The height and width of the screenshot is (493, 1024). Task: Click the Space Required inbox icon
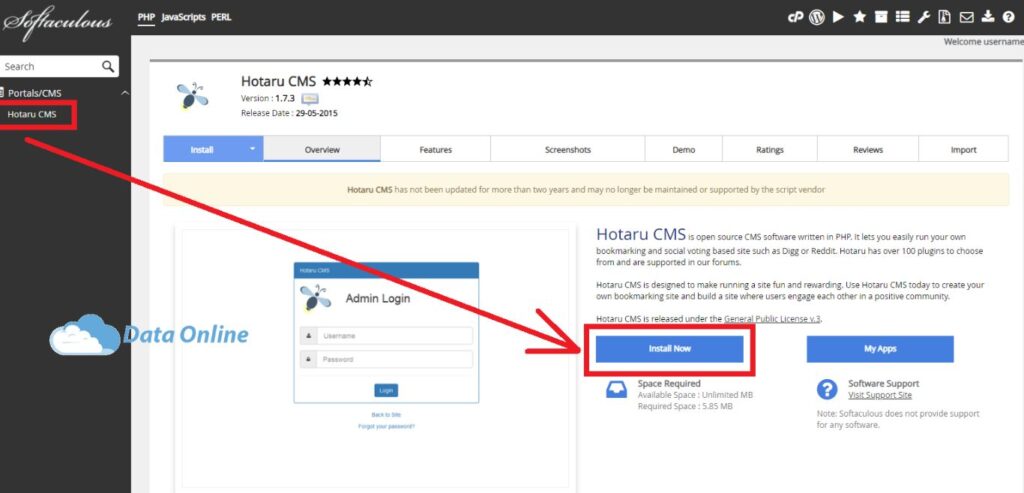pos(616,390)
